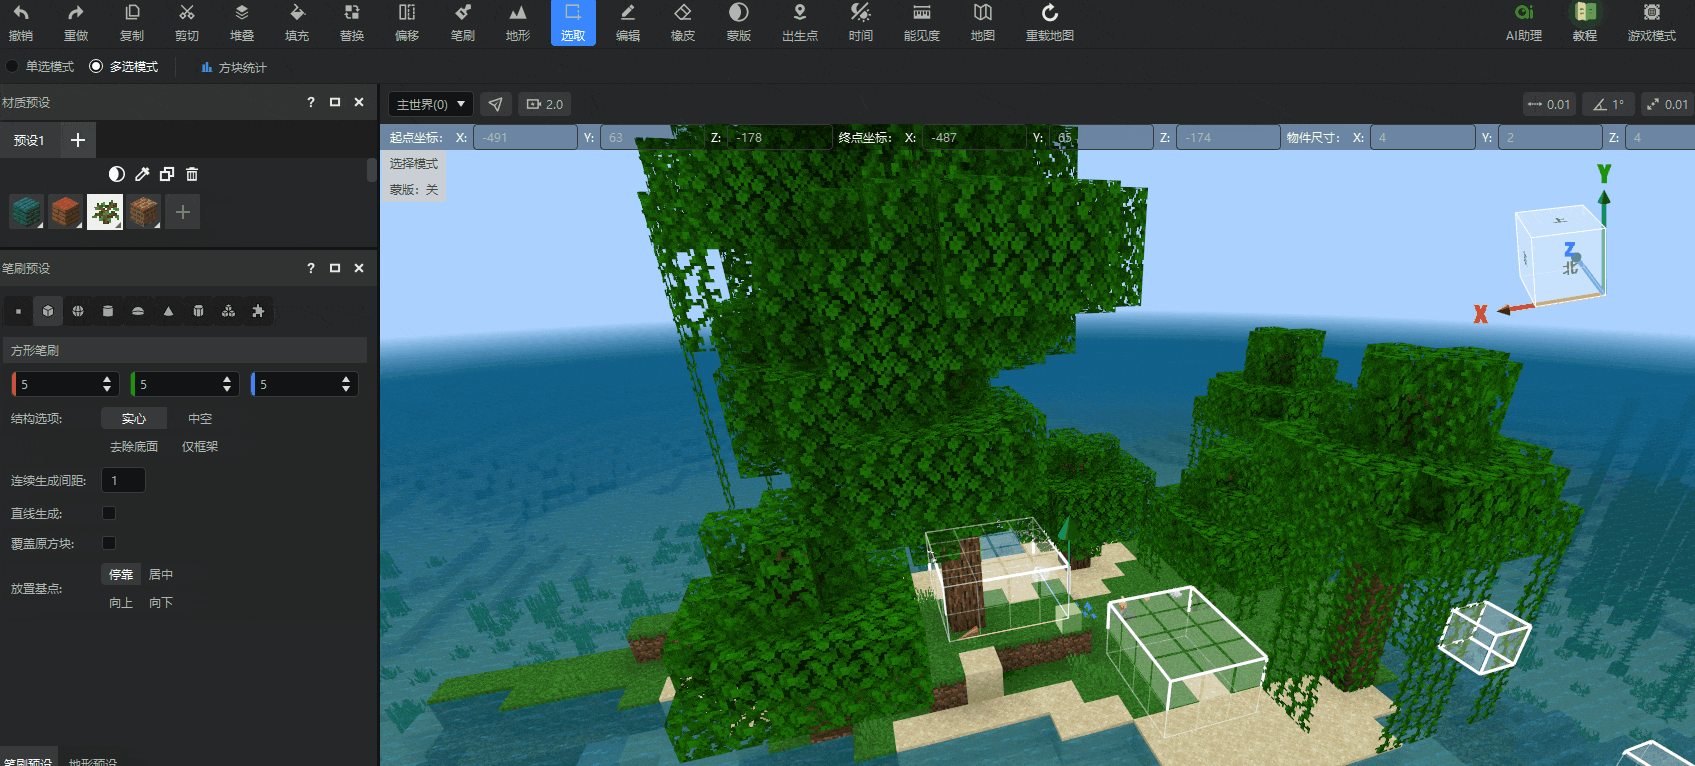Activate the 选取 (selection) tool
Viewport: 1695px width, 766px height.
[x=573, y=22]
